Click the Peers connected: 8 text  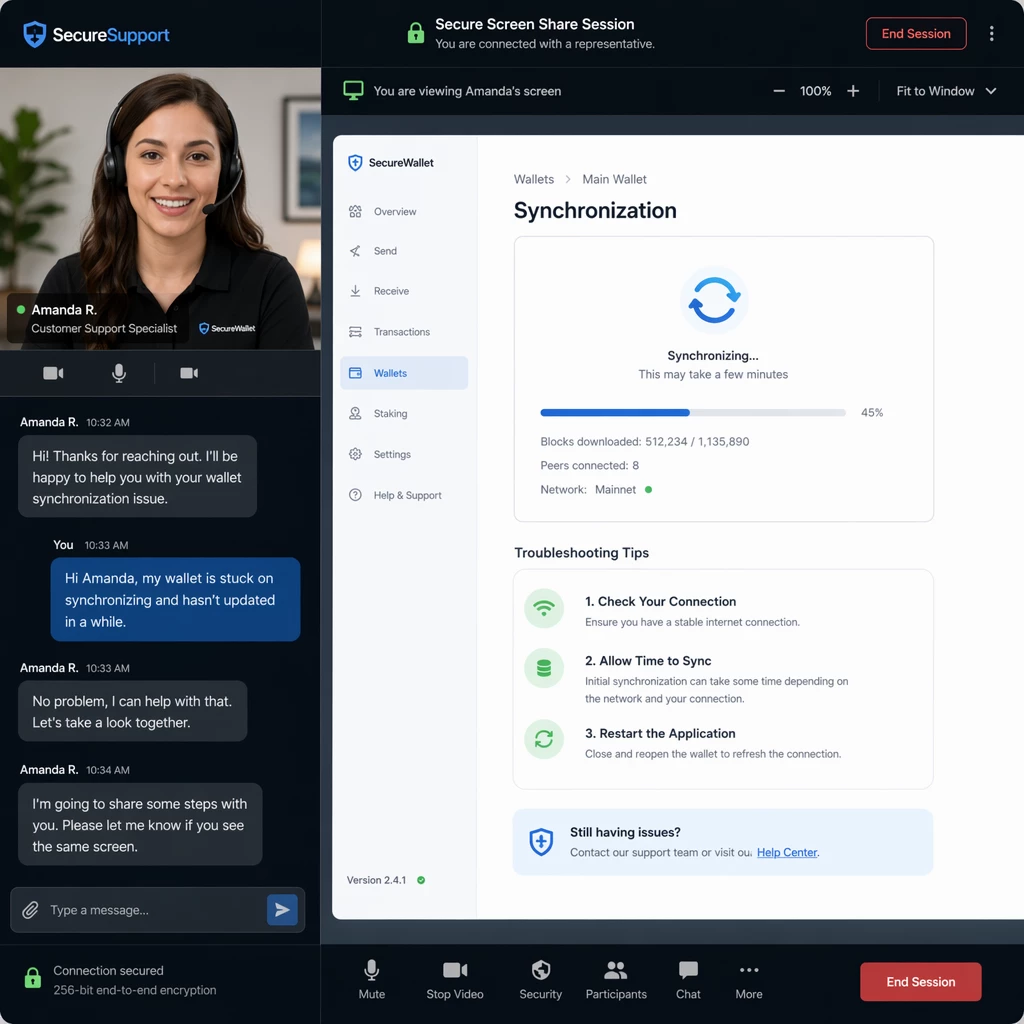(x=589, y=465)
